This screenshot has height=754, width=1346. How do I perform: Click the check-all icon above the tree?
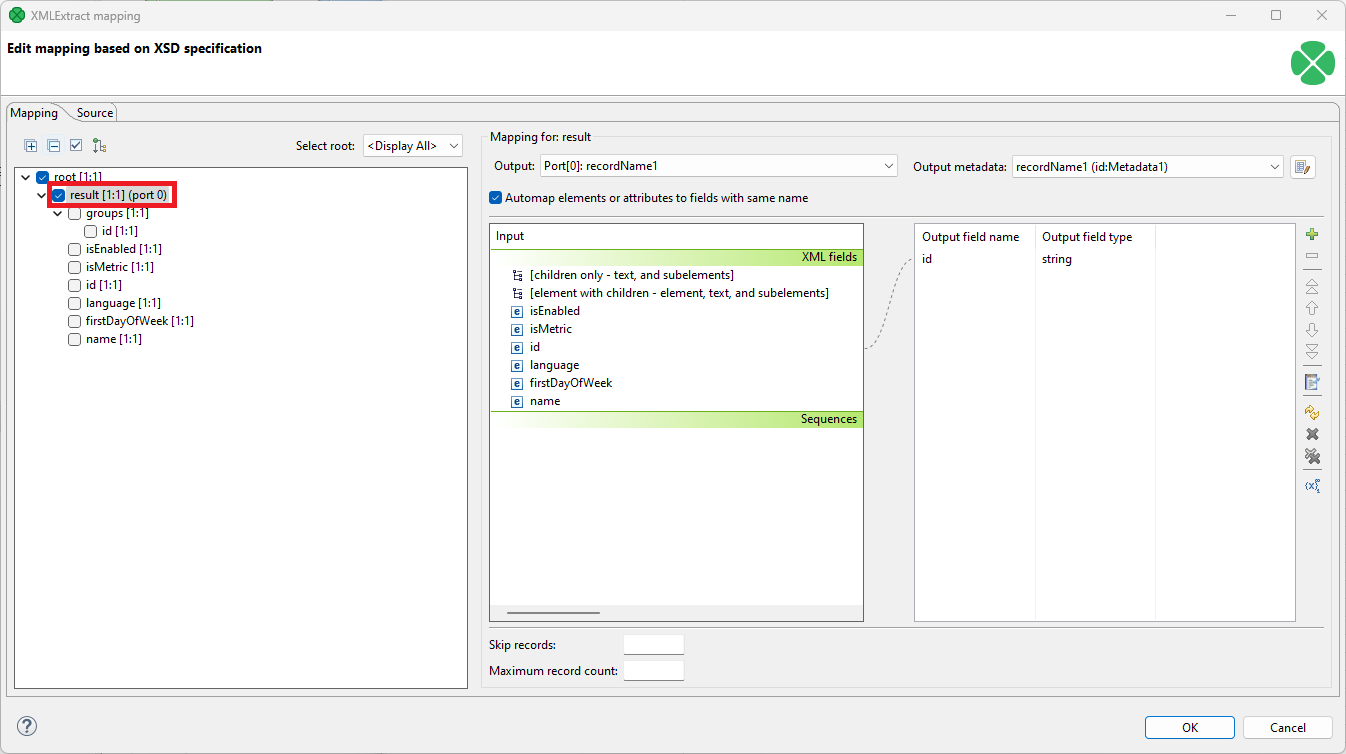[x=76, y=145]
